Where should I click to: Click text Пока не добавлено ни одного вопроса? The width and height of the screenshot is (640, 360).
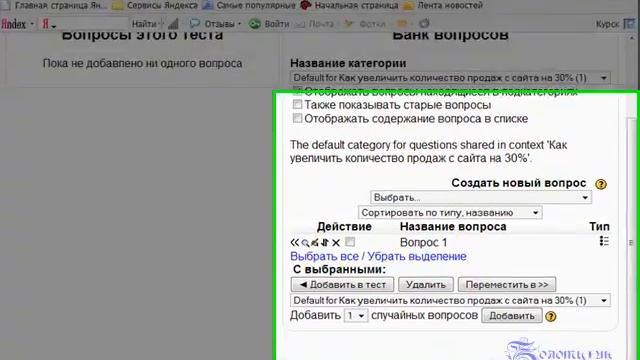coord(142,64)
